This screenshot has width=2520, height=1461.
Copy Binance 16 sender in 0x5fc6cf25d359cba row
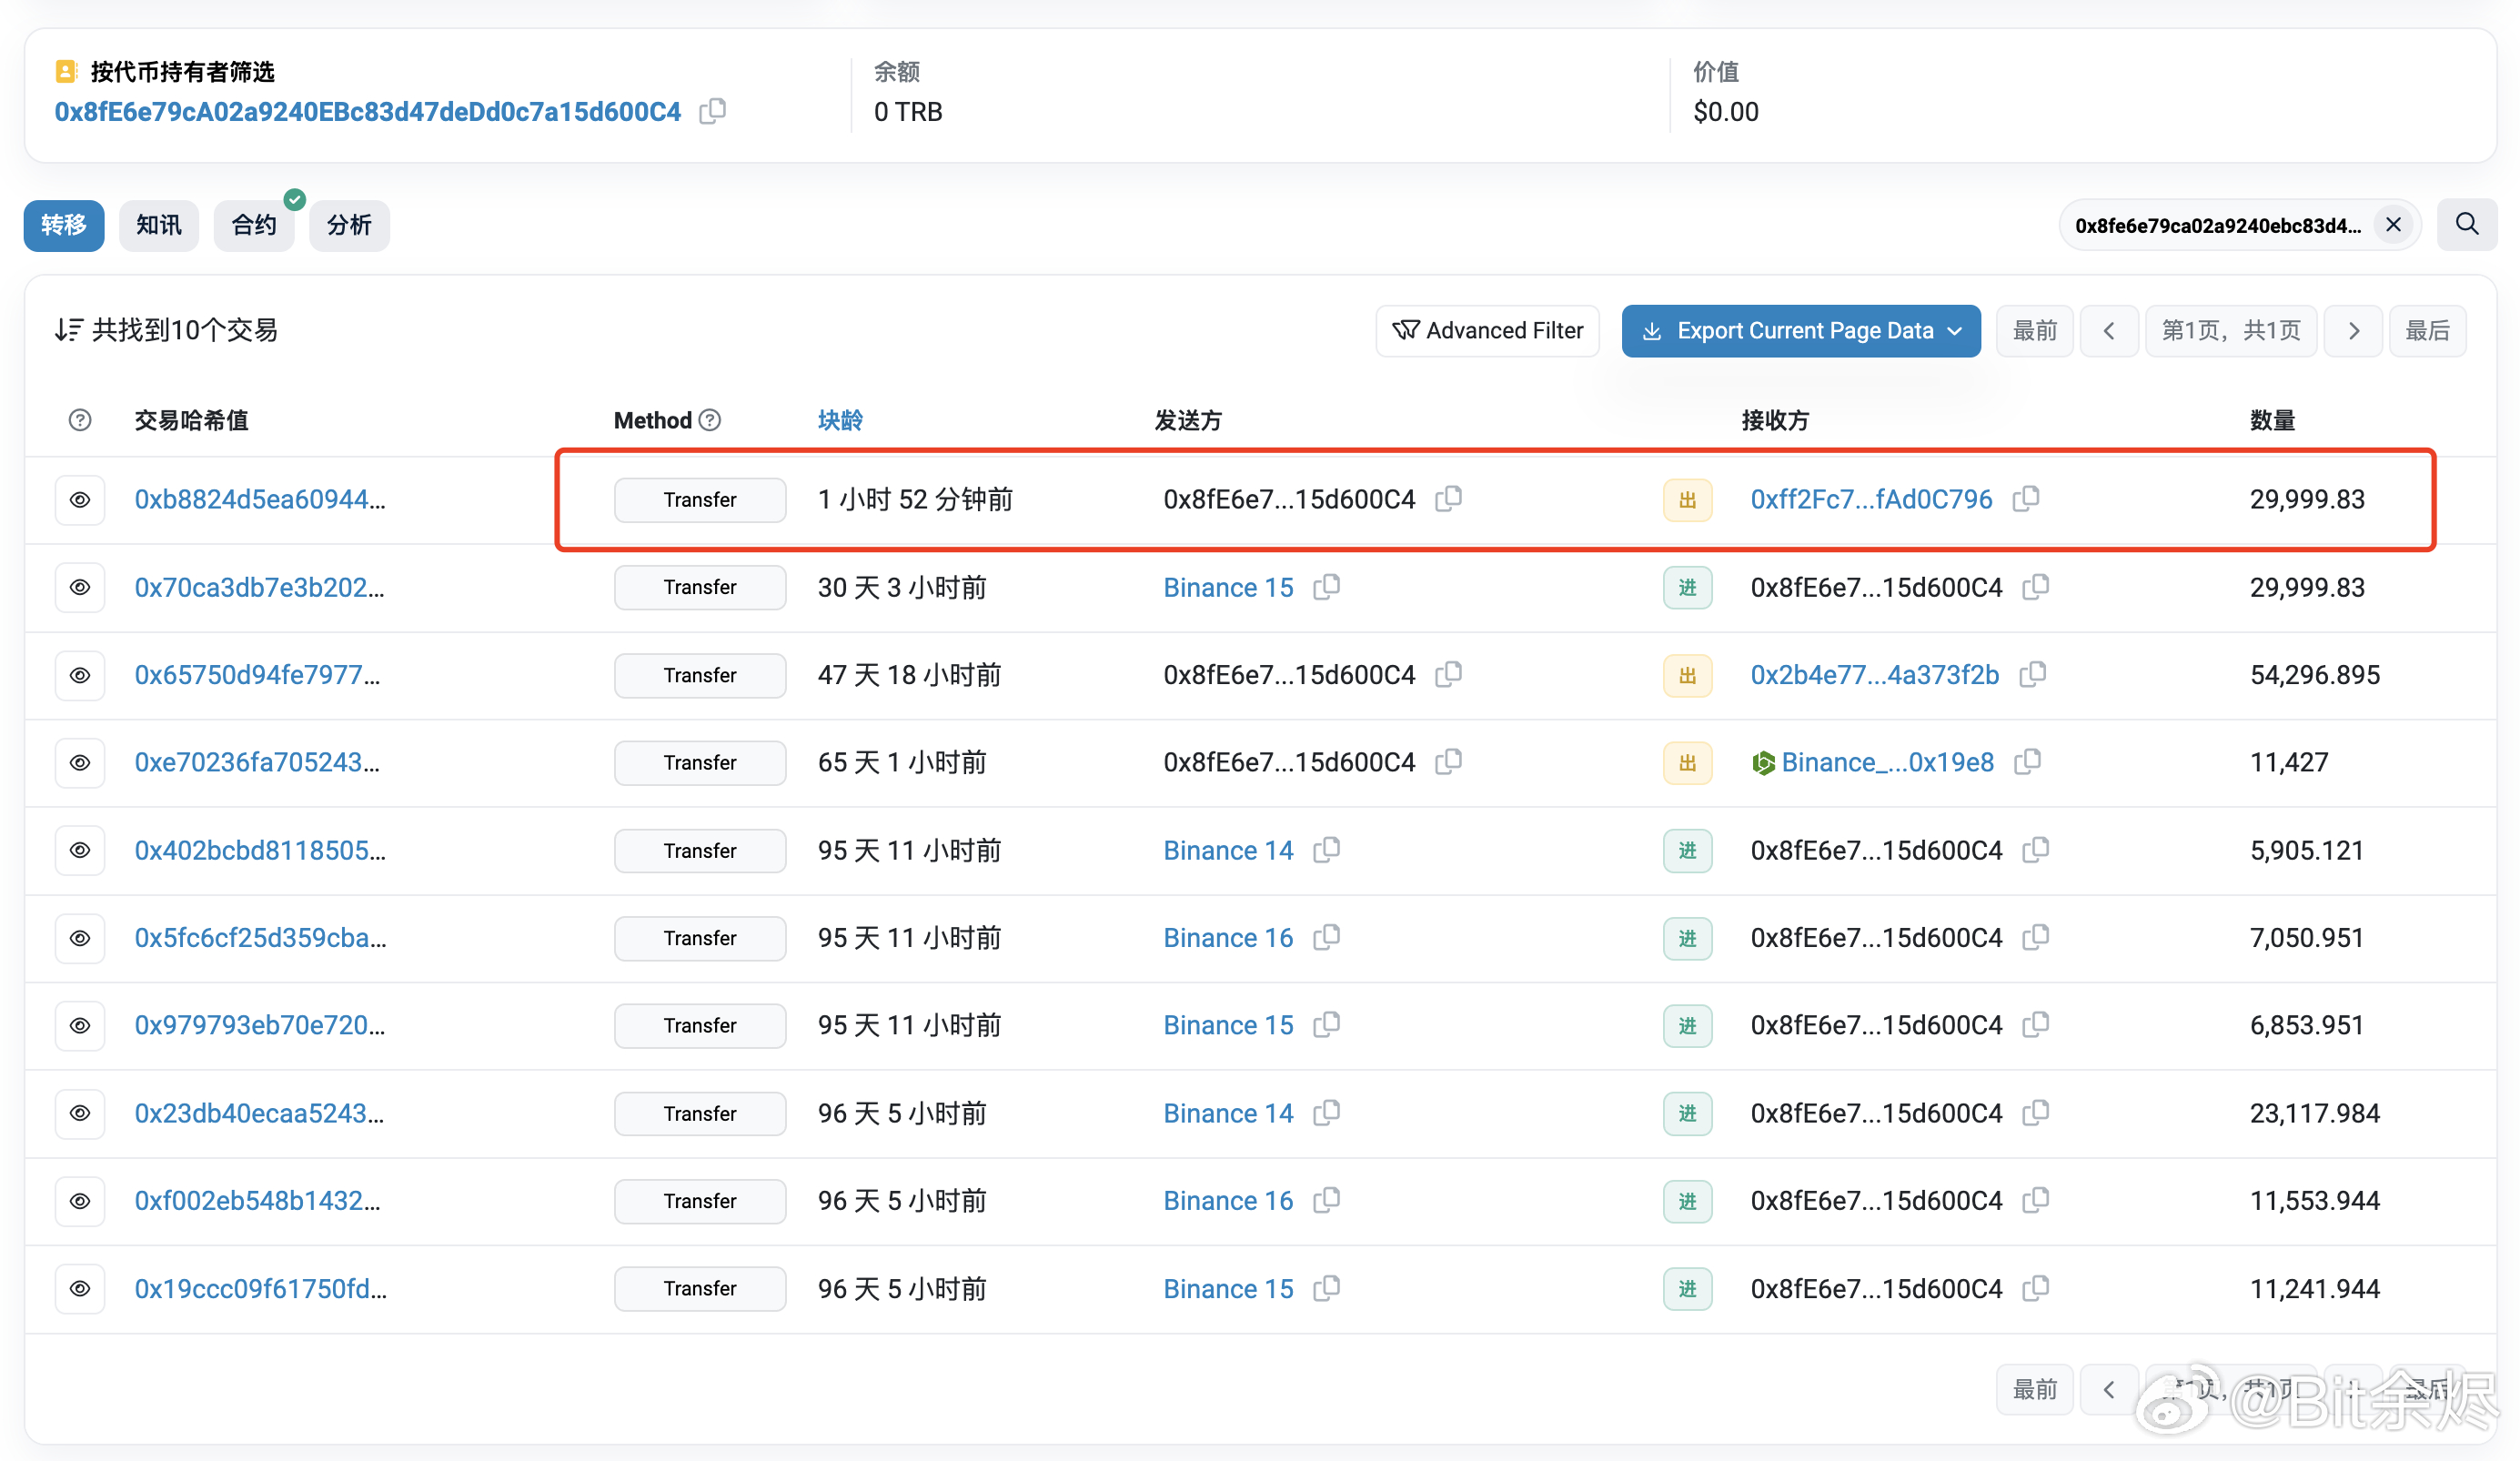click(x=1327, y=937)
